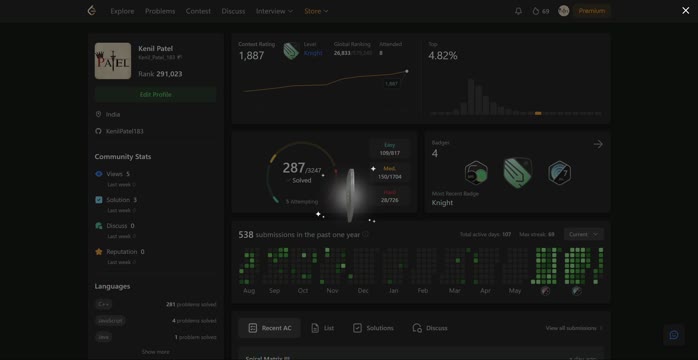
Task: Open the 7 badge hexagon icon
Action: point(560,173)
